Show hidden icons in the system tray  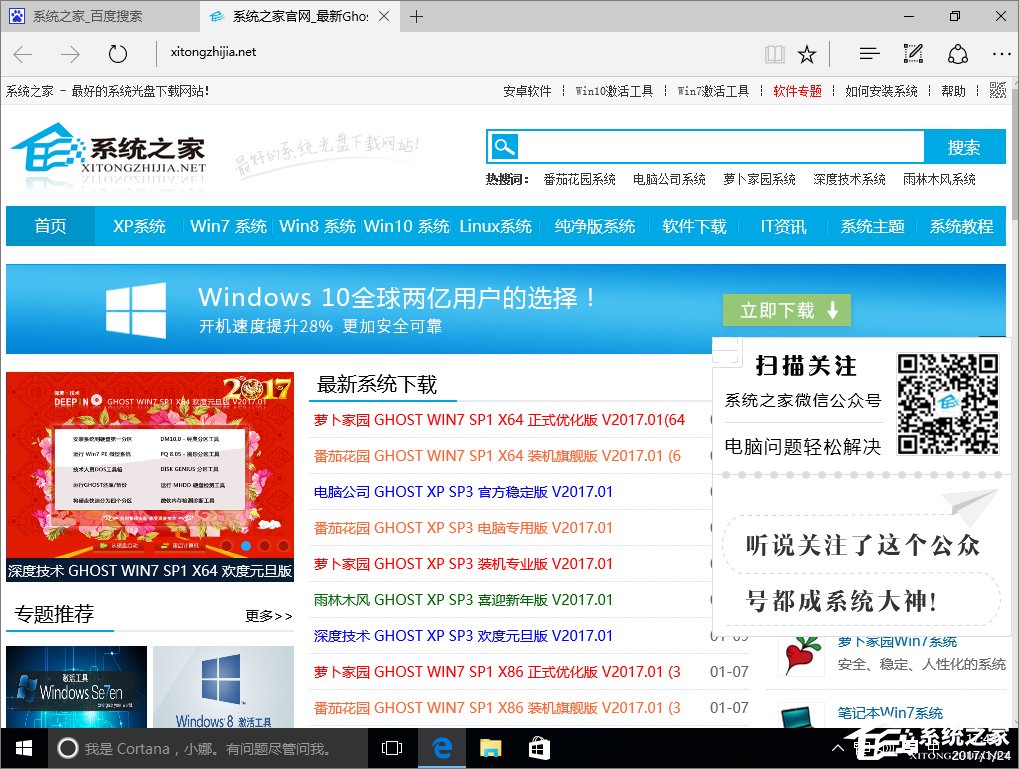838,748
